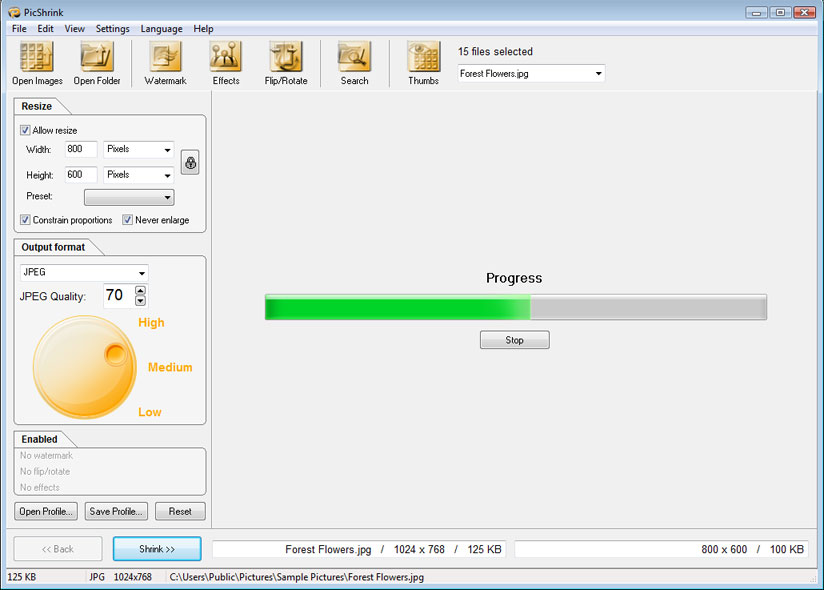Click the Width input field
This screenshot has height=590, width=824.
tap(81, 149)
